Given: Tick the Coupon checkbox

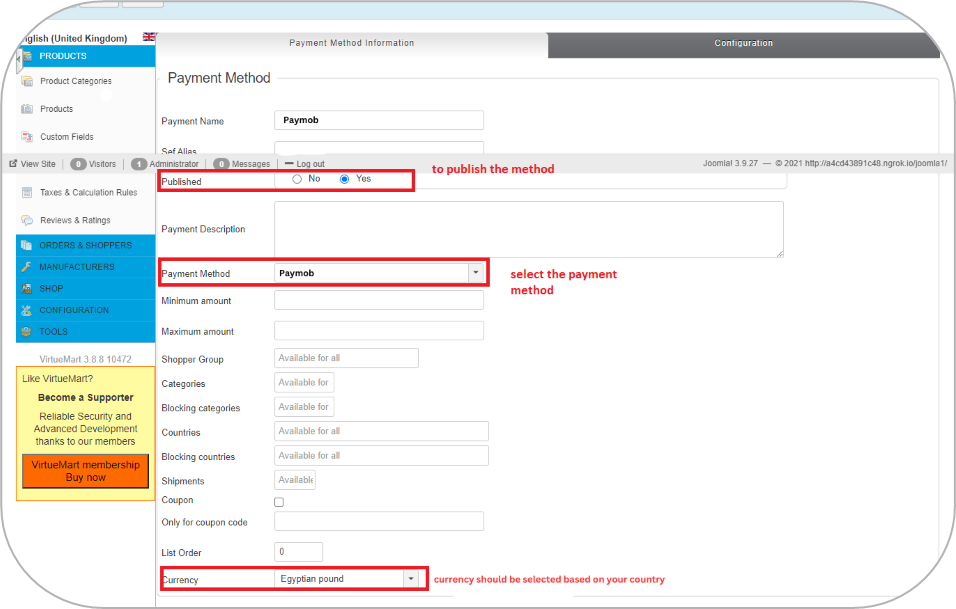Looking at the screenshot, I should (279, 502).
